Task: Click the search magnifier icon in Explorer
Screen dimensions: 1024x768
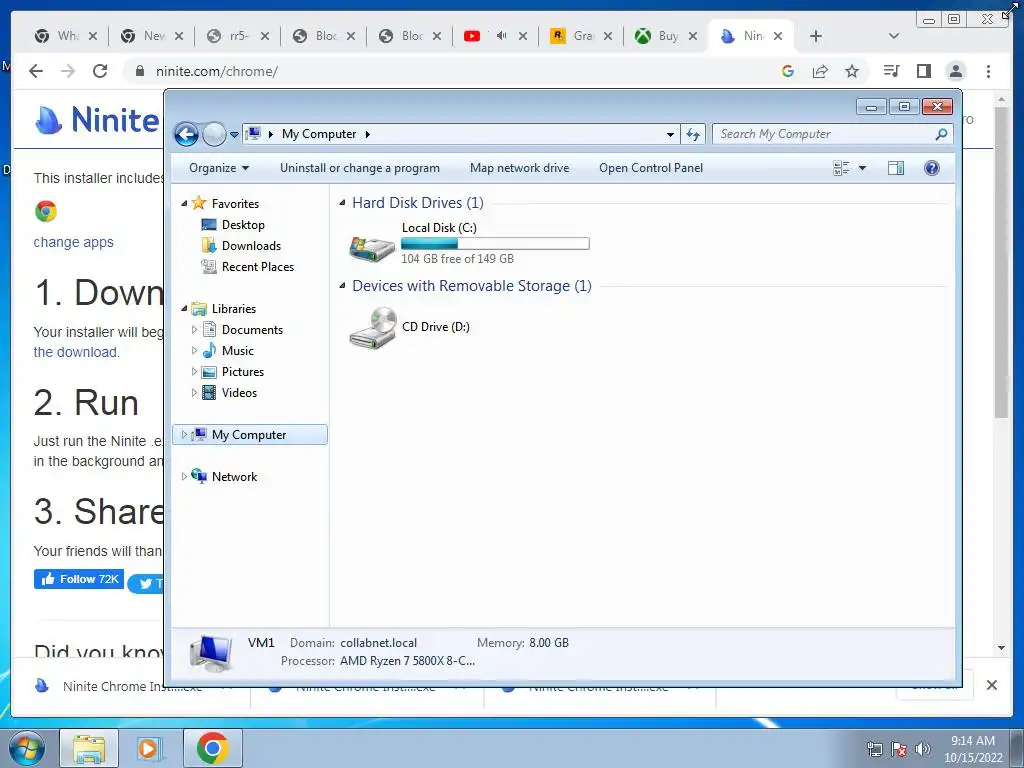Action: [x=941, y=134]
